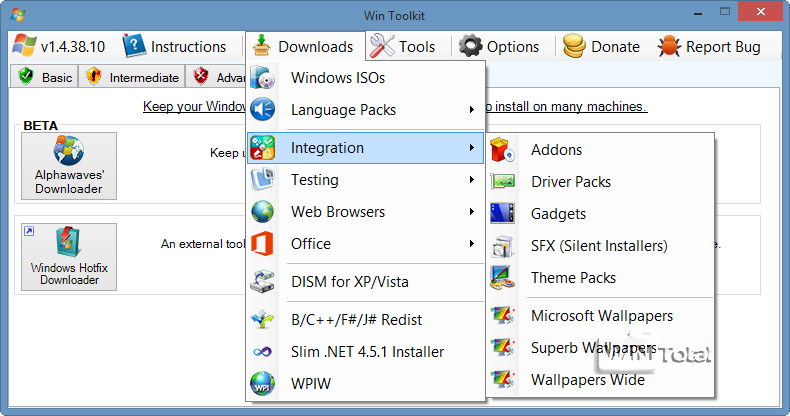The height and width of the screenshot is (416, 790).
Task: Expand the Office submenu arrow
Action: [x=471, y=244]
